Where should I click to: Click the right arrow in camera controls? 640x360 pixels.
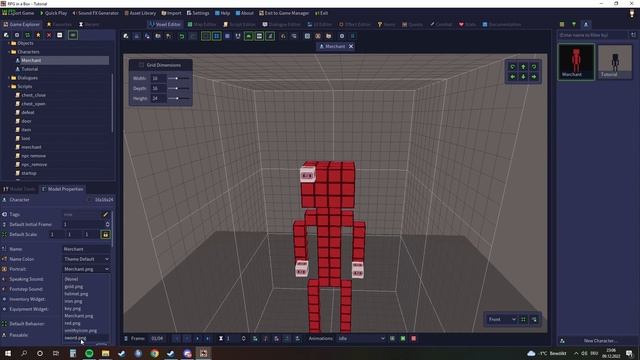coord(534,77)
